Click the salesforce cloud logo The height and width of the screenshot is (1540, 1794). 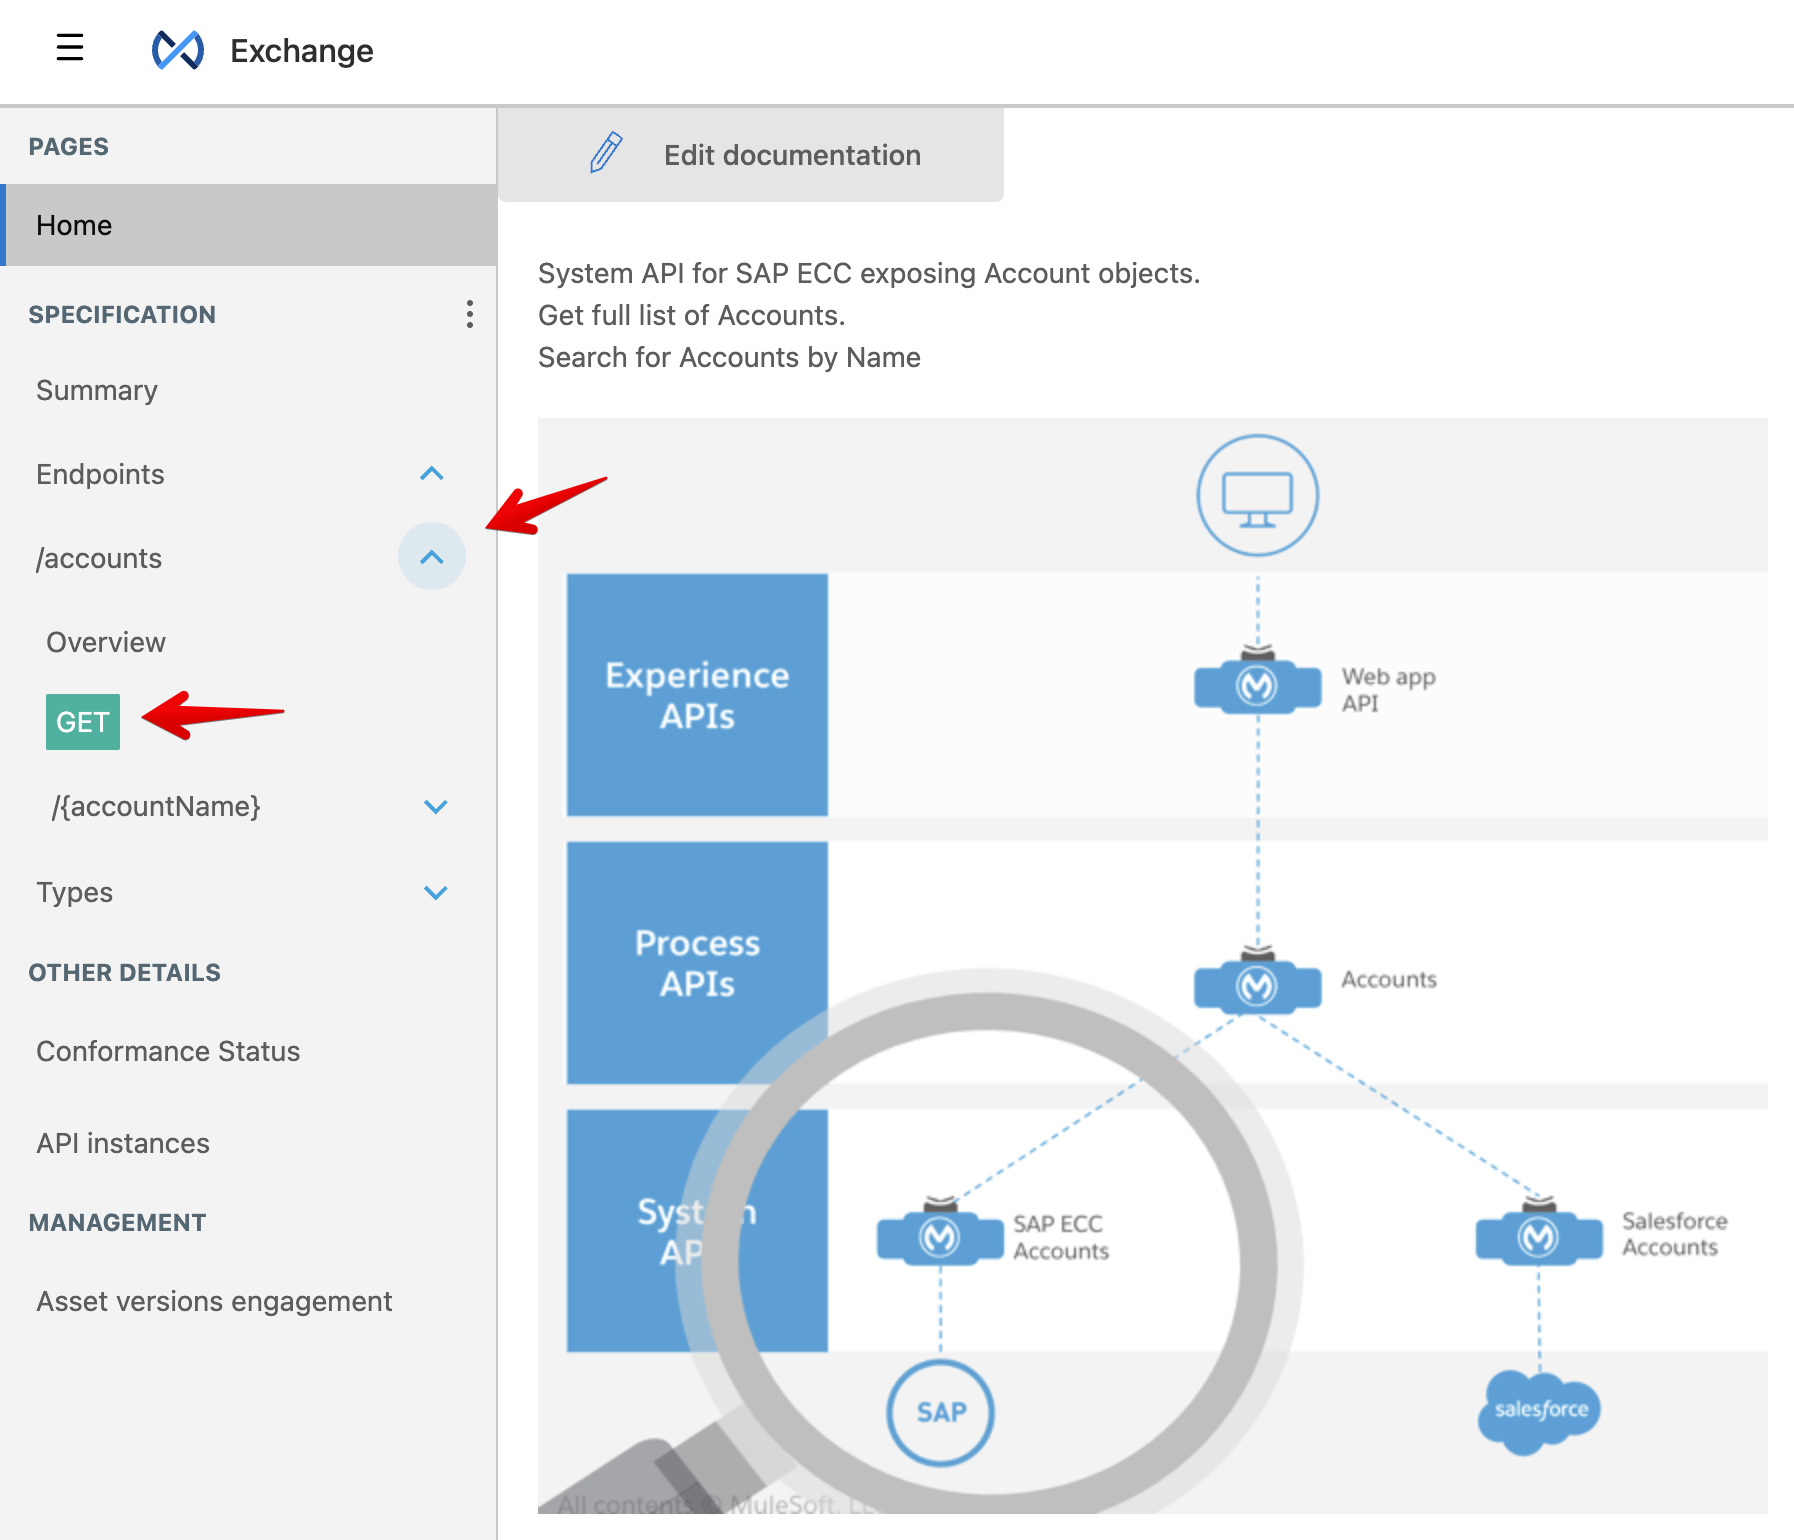pyautogui.click(x=1540, y=1411)
